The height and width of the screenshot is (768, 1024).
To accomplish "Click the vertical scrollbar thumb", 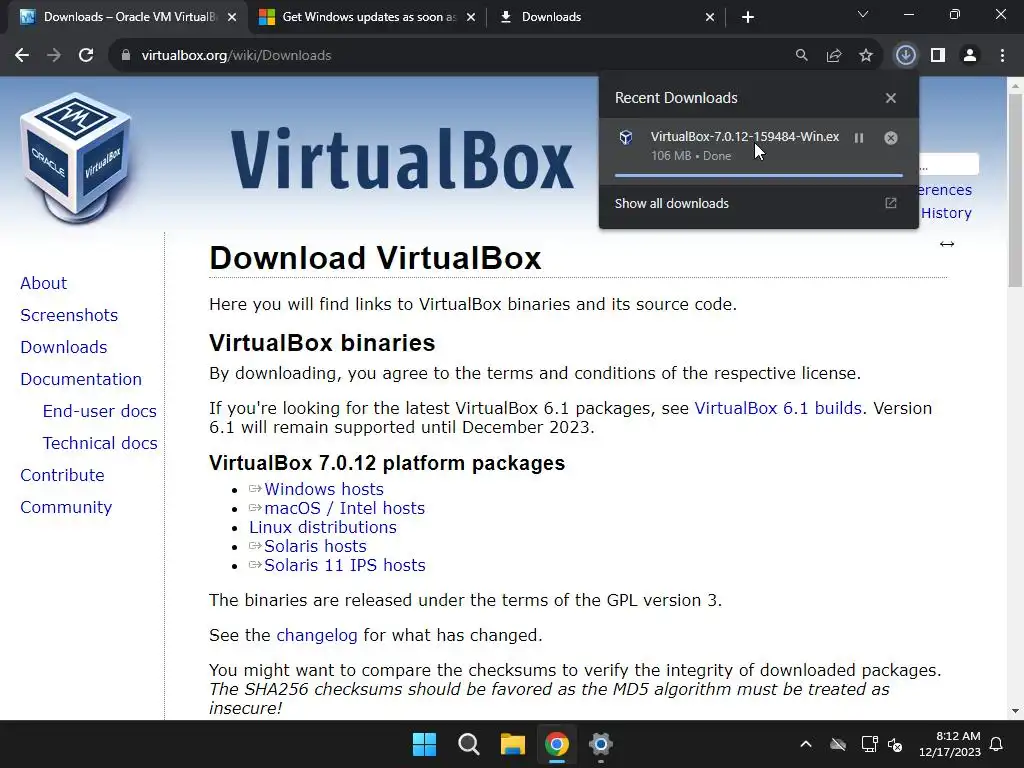I will [x=1015, y=189].
